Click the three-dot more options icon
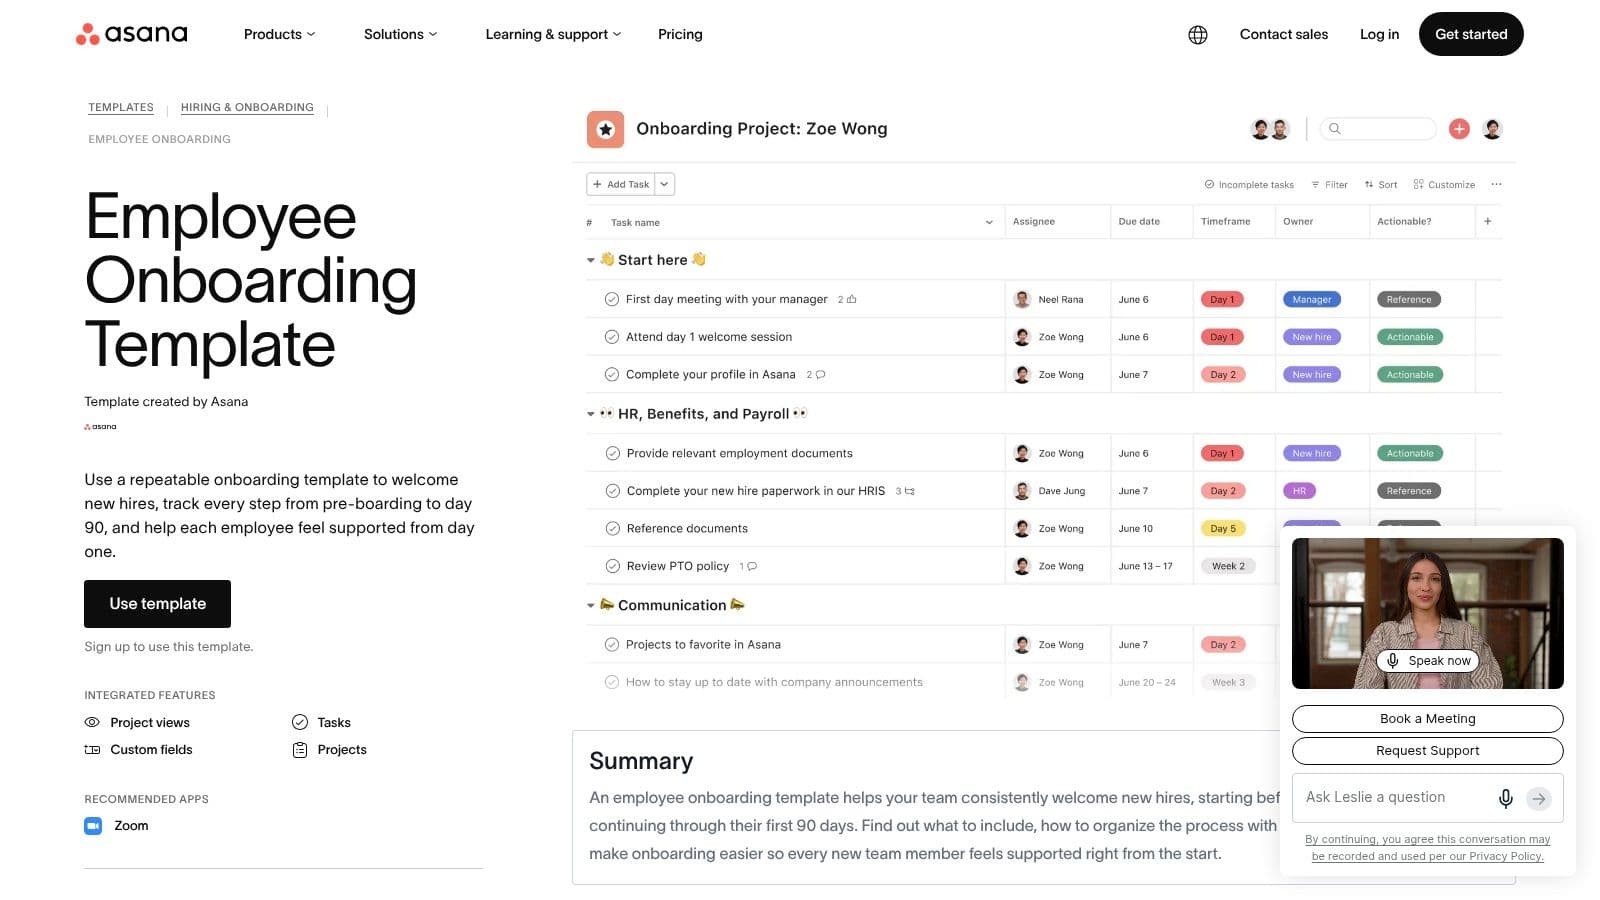This screenshot has width=1600, height=900. pos(1496,184)
